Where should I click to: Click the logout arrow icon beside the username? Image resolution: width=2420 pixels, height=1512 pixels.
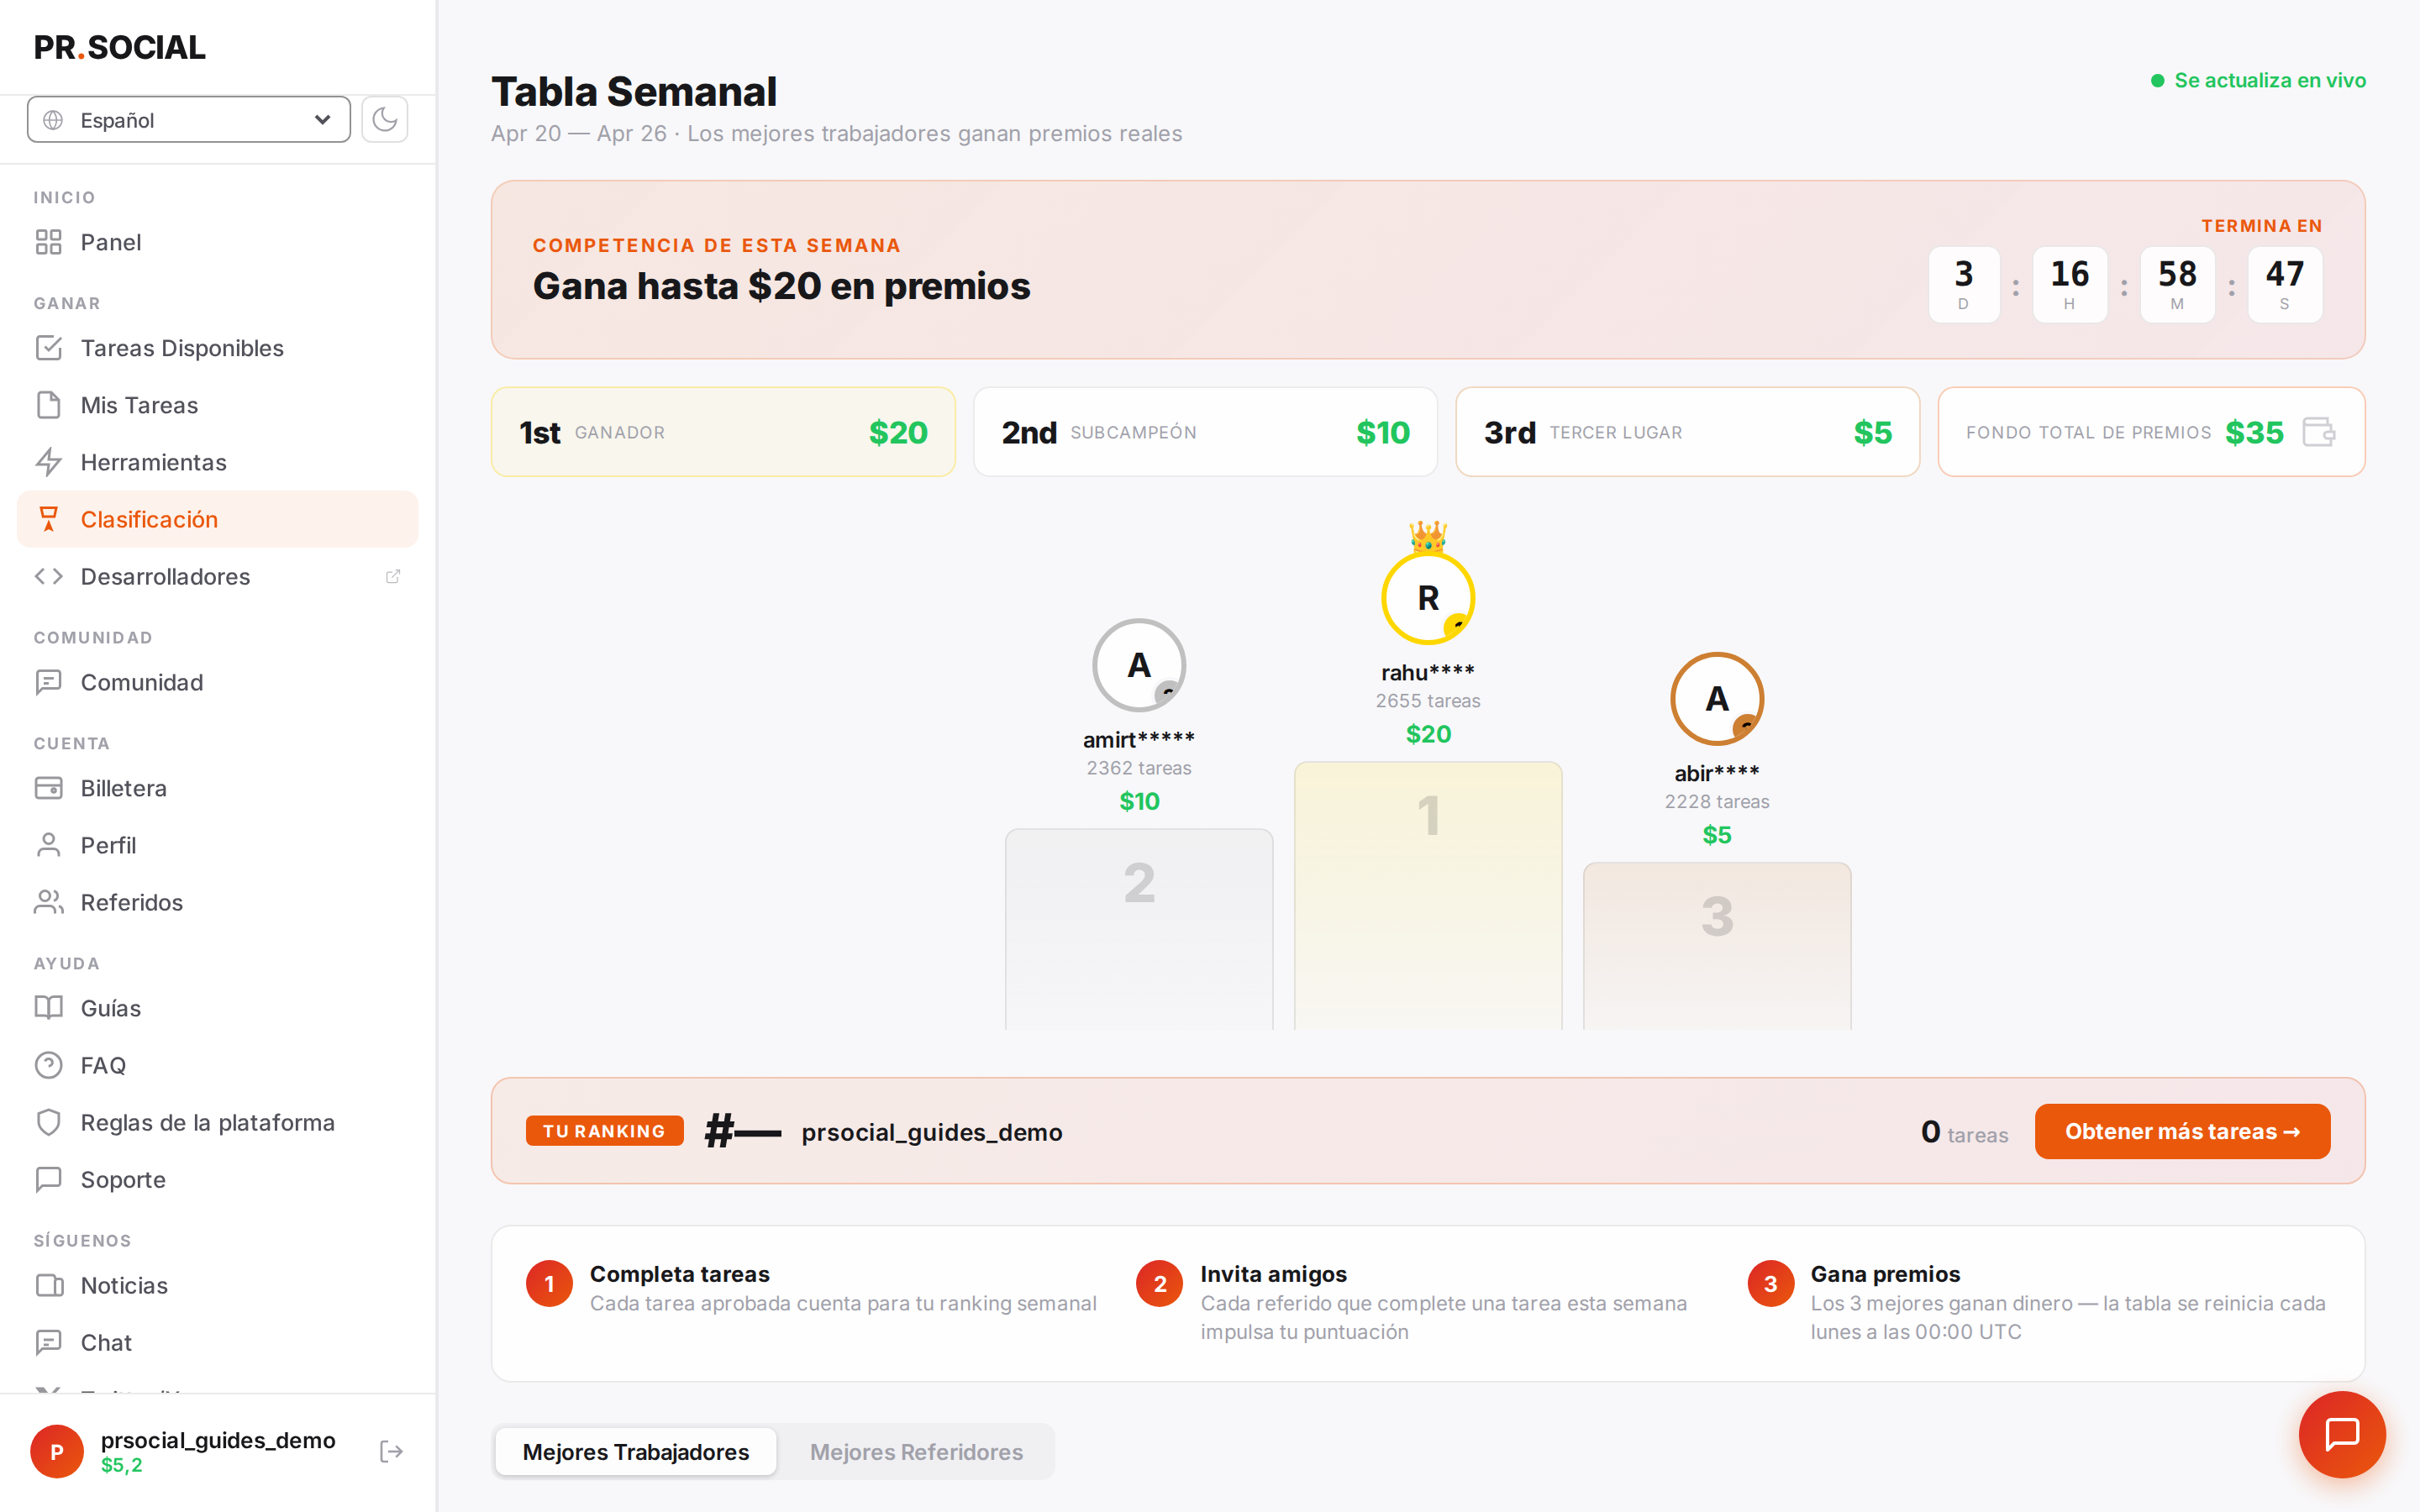tap(391, 1451)
